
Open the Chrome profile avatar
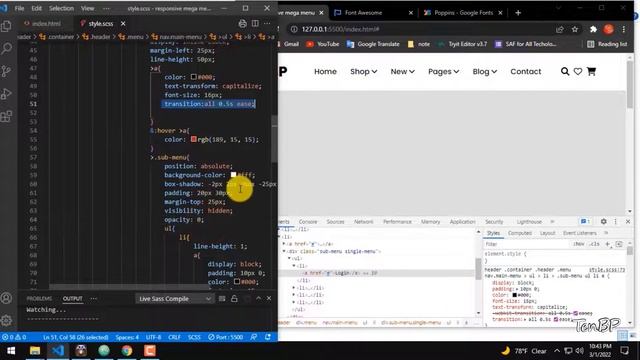pos(609,29)
